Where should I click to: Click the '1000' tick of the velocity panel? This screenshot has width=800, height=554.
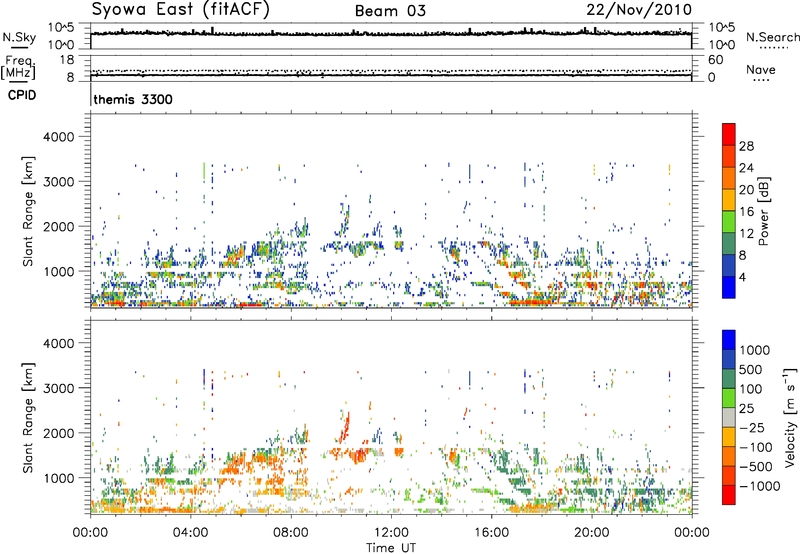(x=59, y=478)
